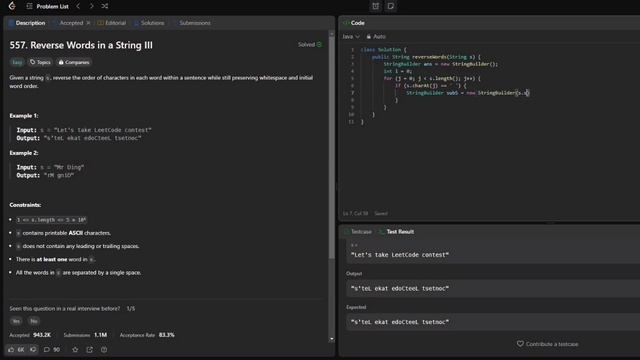This screenshot has height=360, width=640.
Task: Click into code line 7 in editor
Action: (x=467, y=93)
